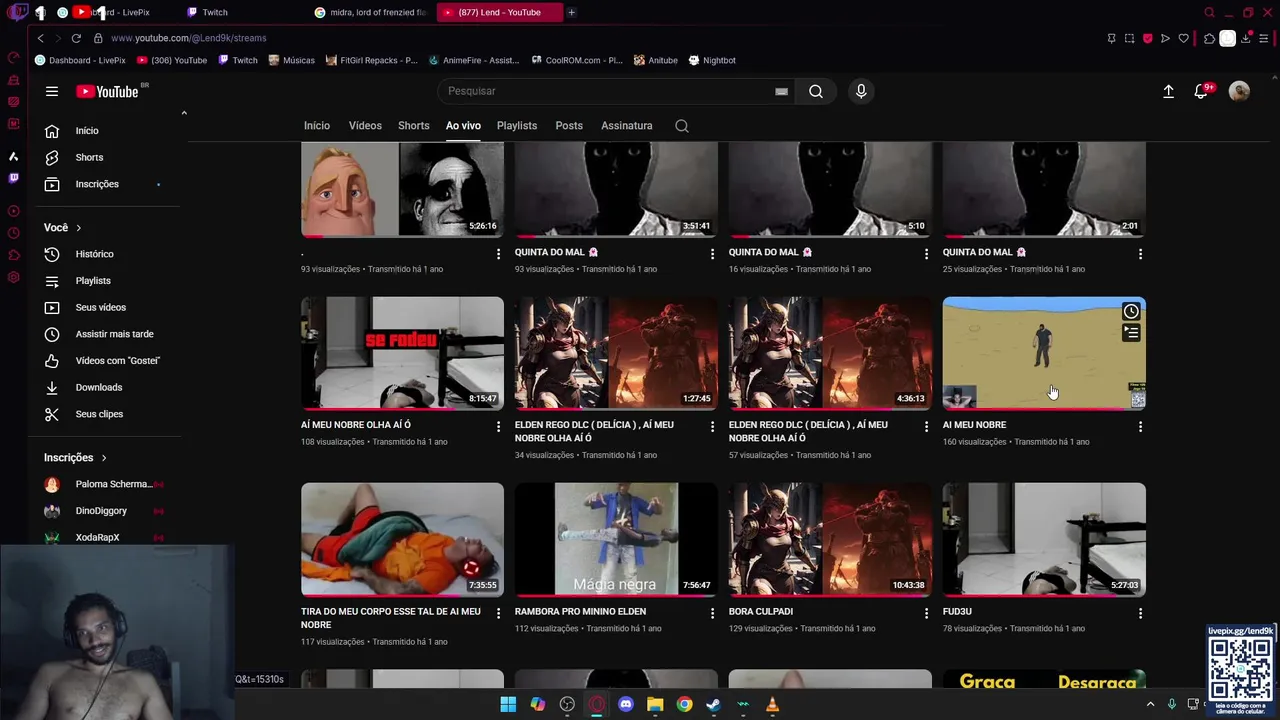Viewport: 1280px width, 720px height.
Task: Open the FUD3U video title
Action: [957, 612]
